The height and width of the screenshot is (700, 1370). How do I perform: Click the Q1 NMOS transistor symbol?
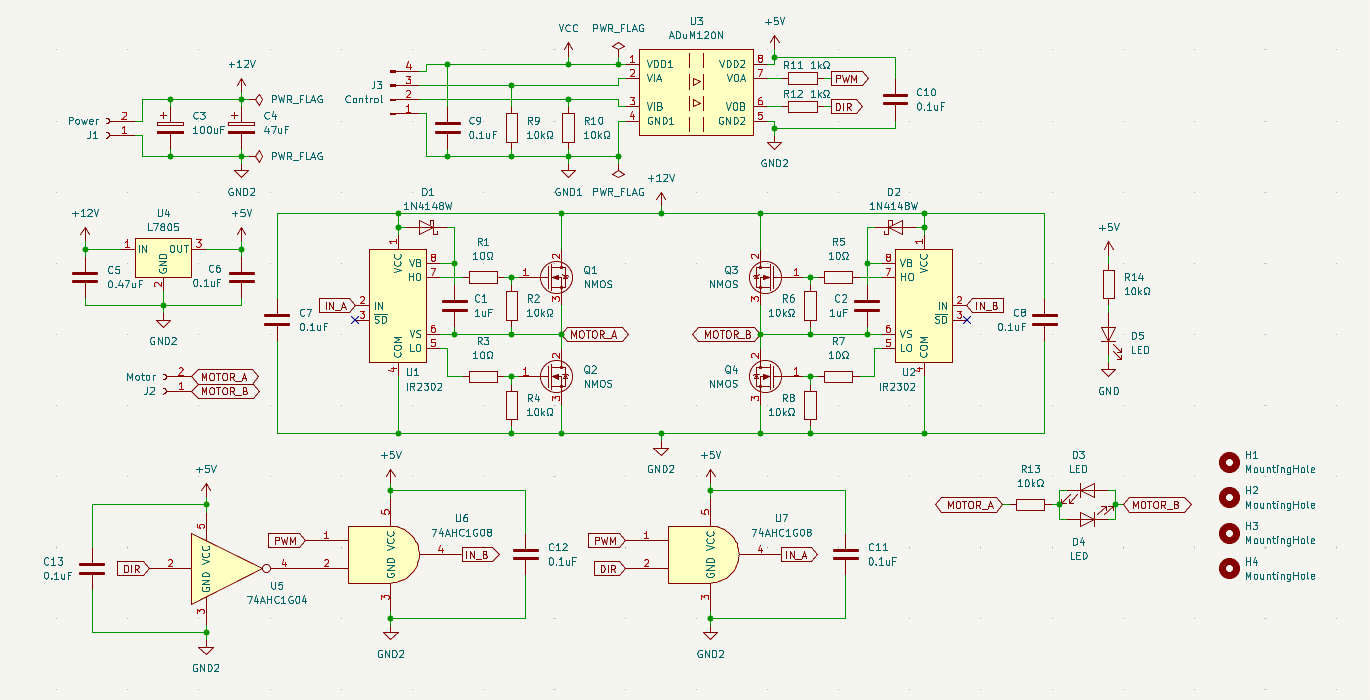coord(555,274)
